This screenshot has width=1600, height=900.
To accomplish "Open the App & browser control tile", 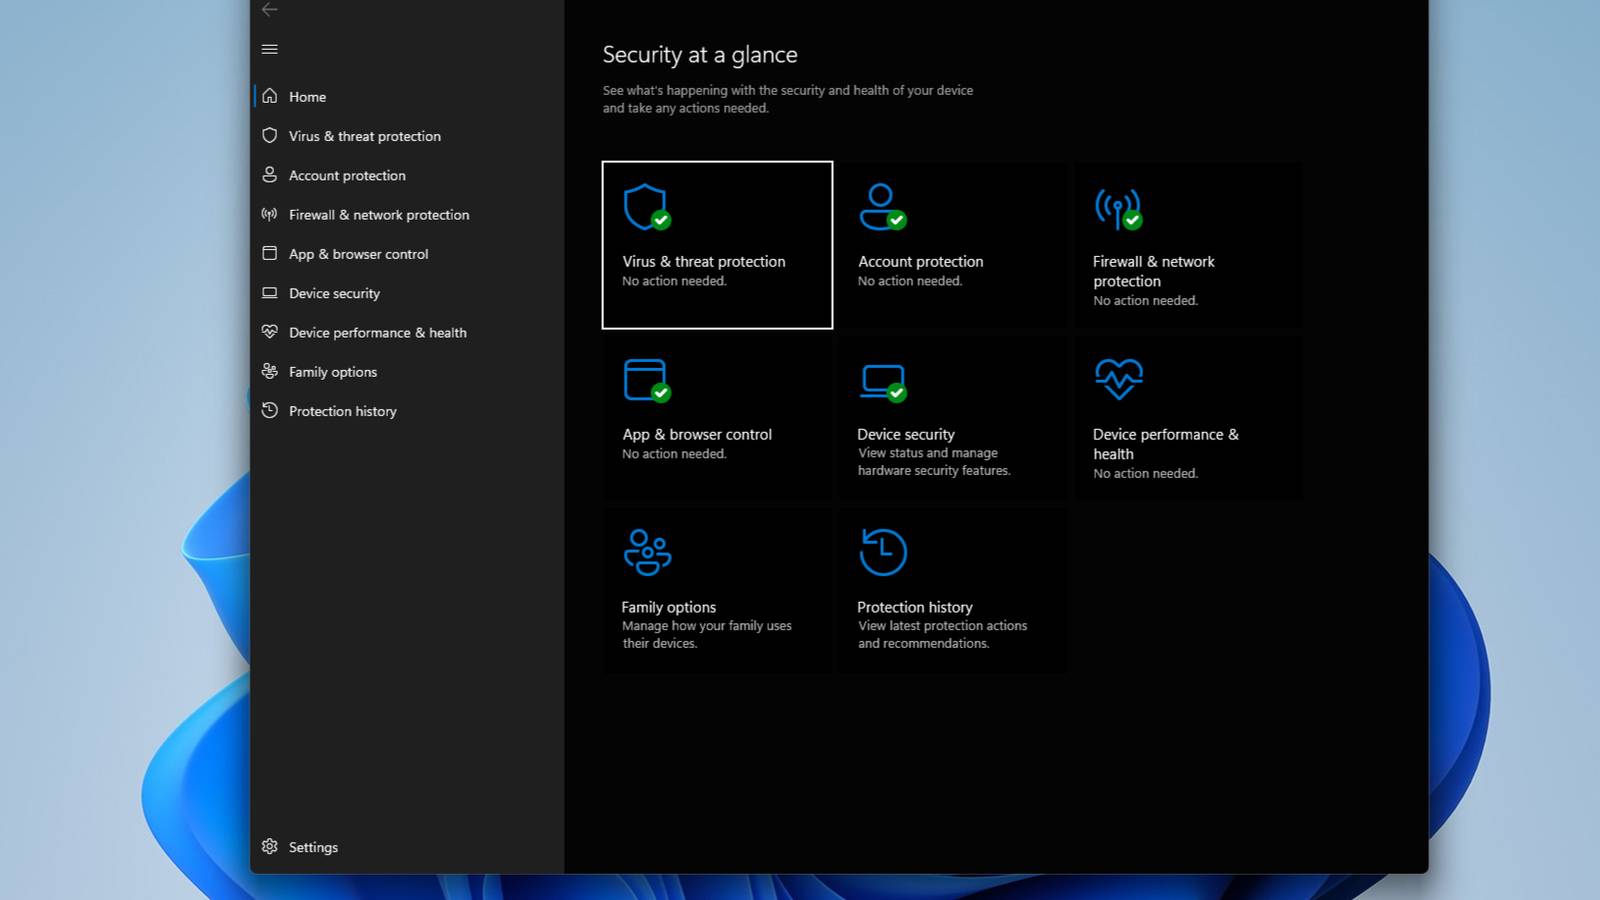I will pyautogui.click(x=716, y=417).
